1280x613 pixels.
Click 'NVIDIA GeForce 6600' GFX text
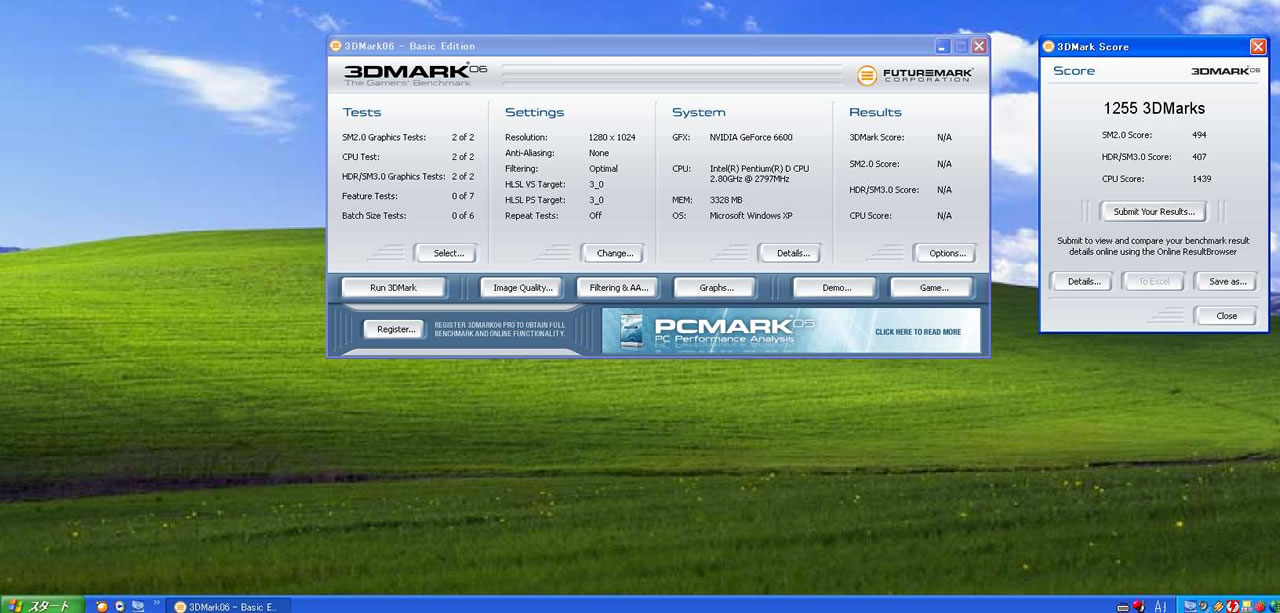[751, 137]
